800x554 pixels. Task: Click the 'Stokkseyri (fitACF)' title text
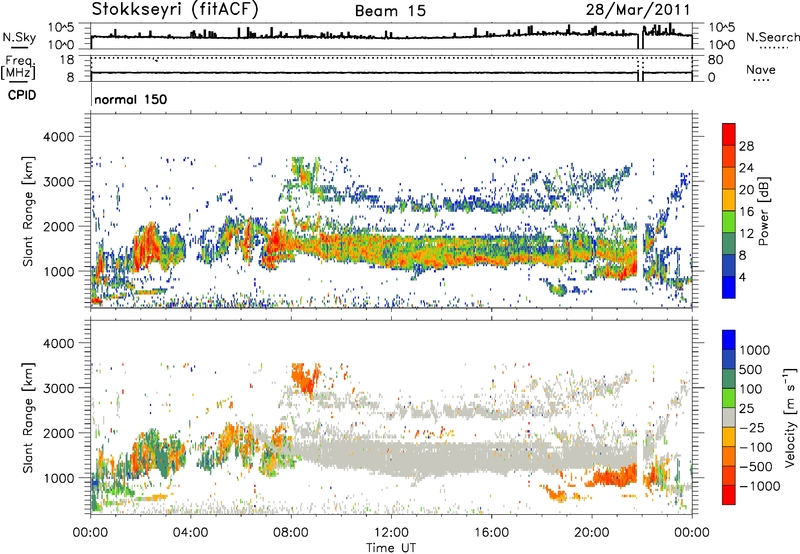click(175, 10)
